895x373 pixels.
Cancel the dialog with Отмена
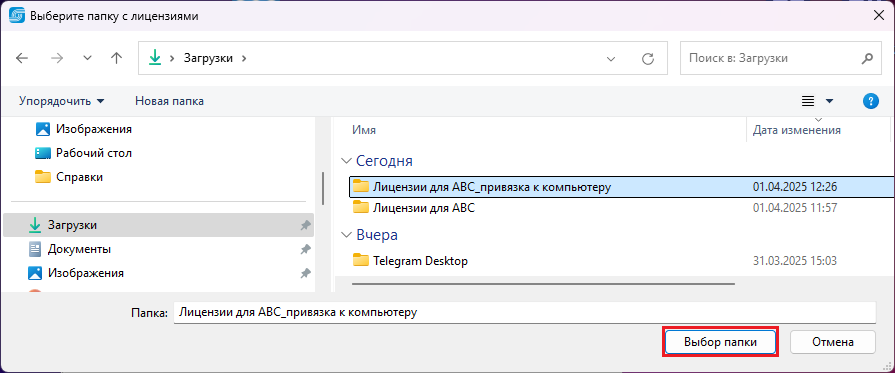(x=833, y=342)
